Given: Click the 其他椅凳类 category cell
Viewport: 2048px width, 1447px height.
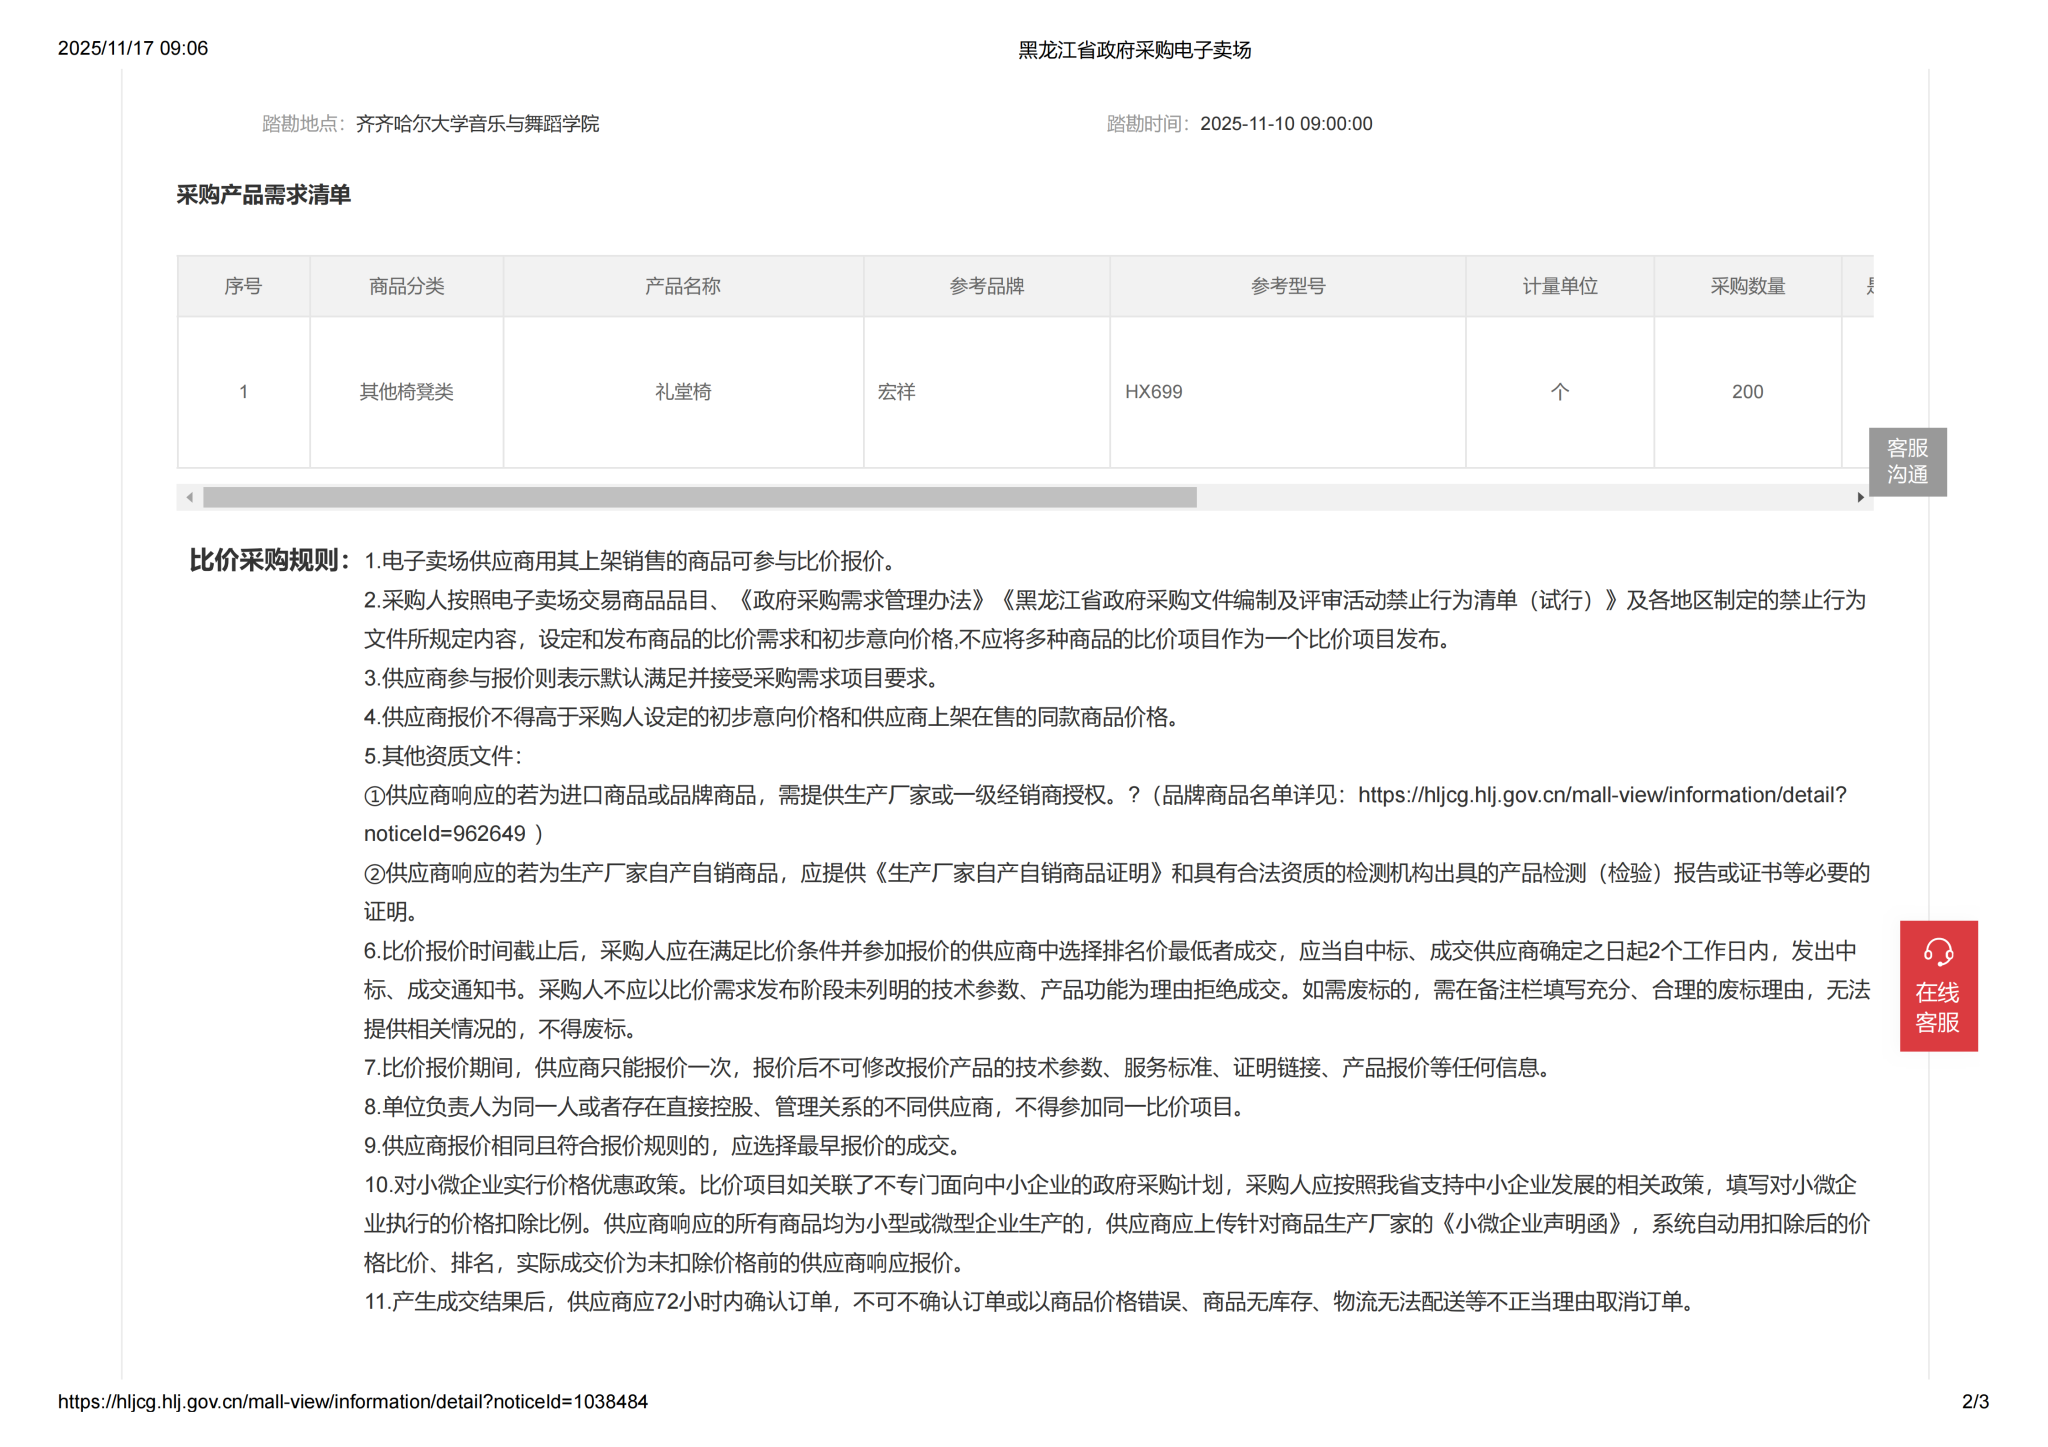Looking at the screenshot, I should click(x=406, y=392).
